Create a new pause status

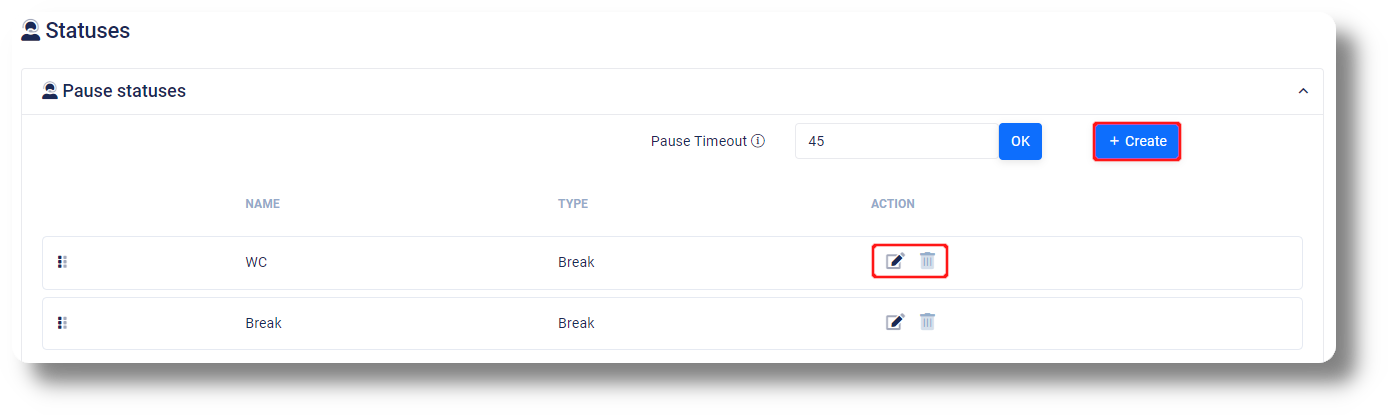1137,141
